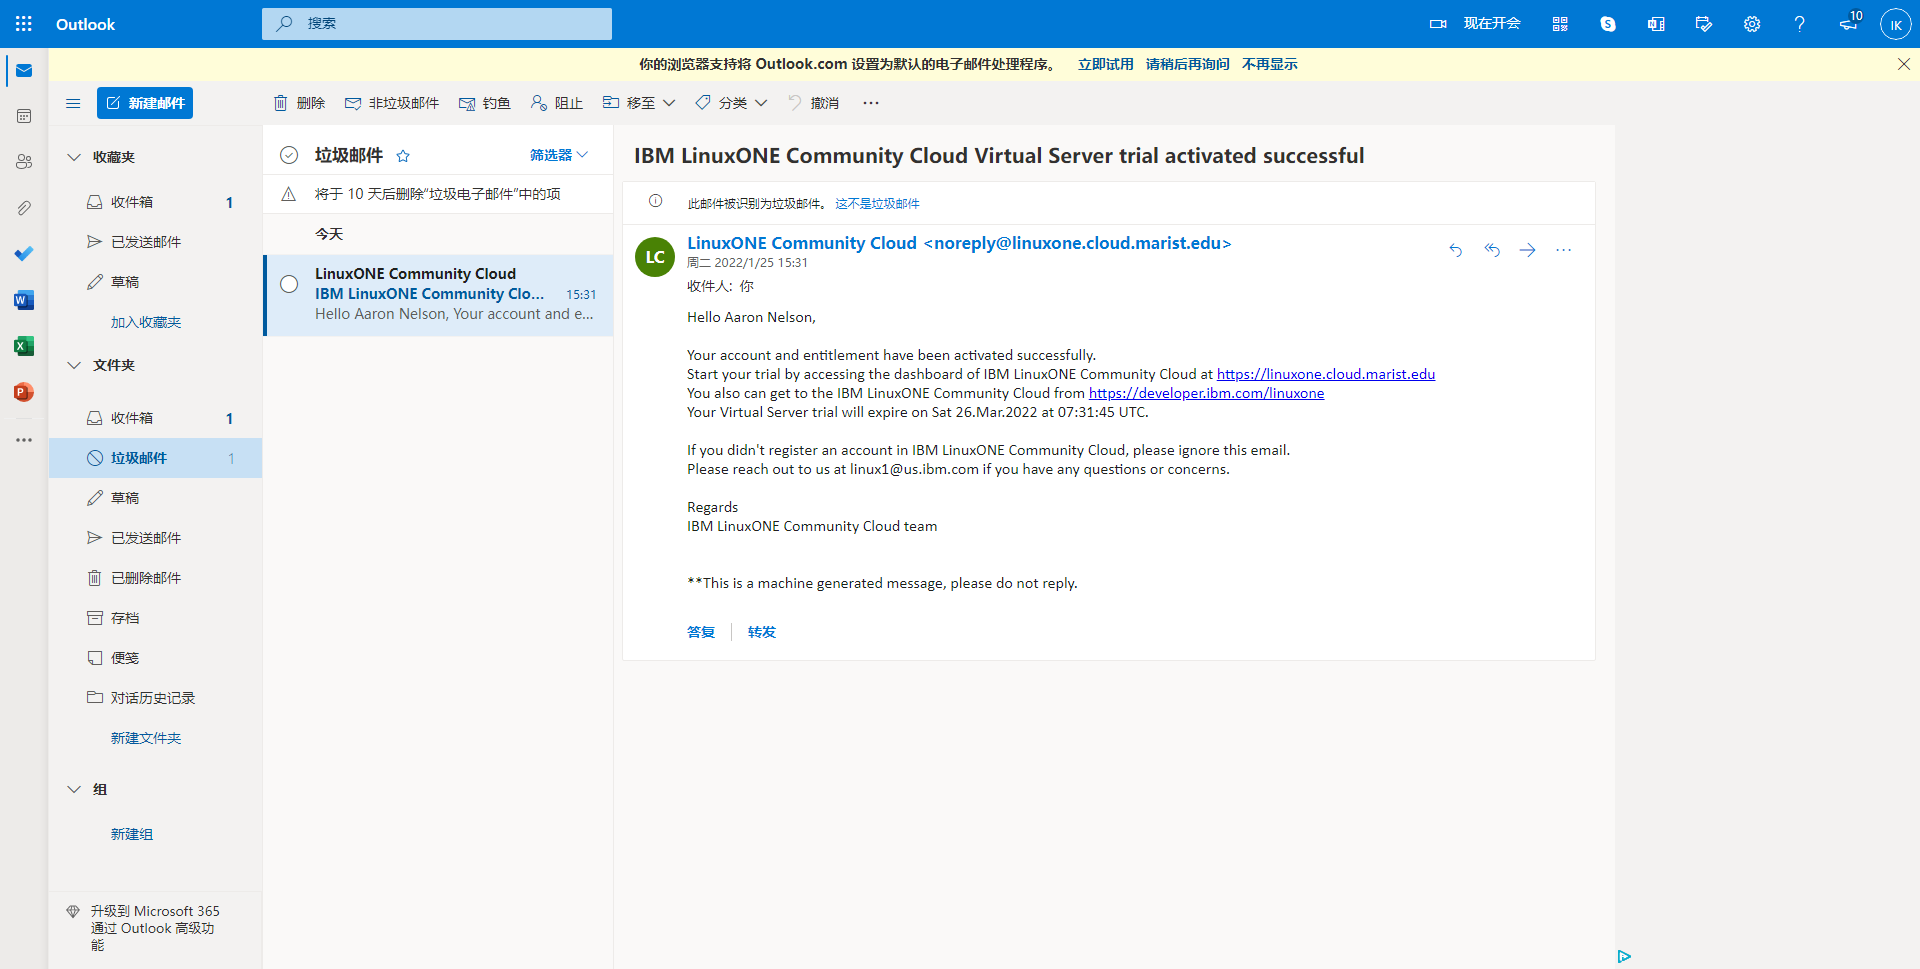Compose a new message
This screenshot has height=969, width=1920.
pyautogui.click(x=145, y=103)
